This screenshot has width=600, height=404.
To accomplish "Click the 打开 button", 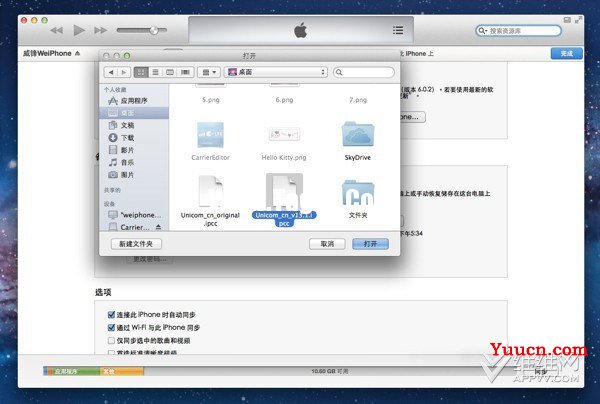I will 370,244.
